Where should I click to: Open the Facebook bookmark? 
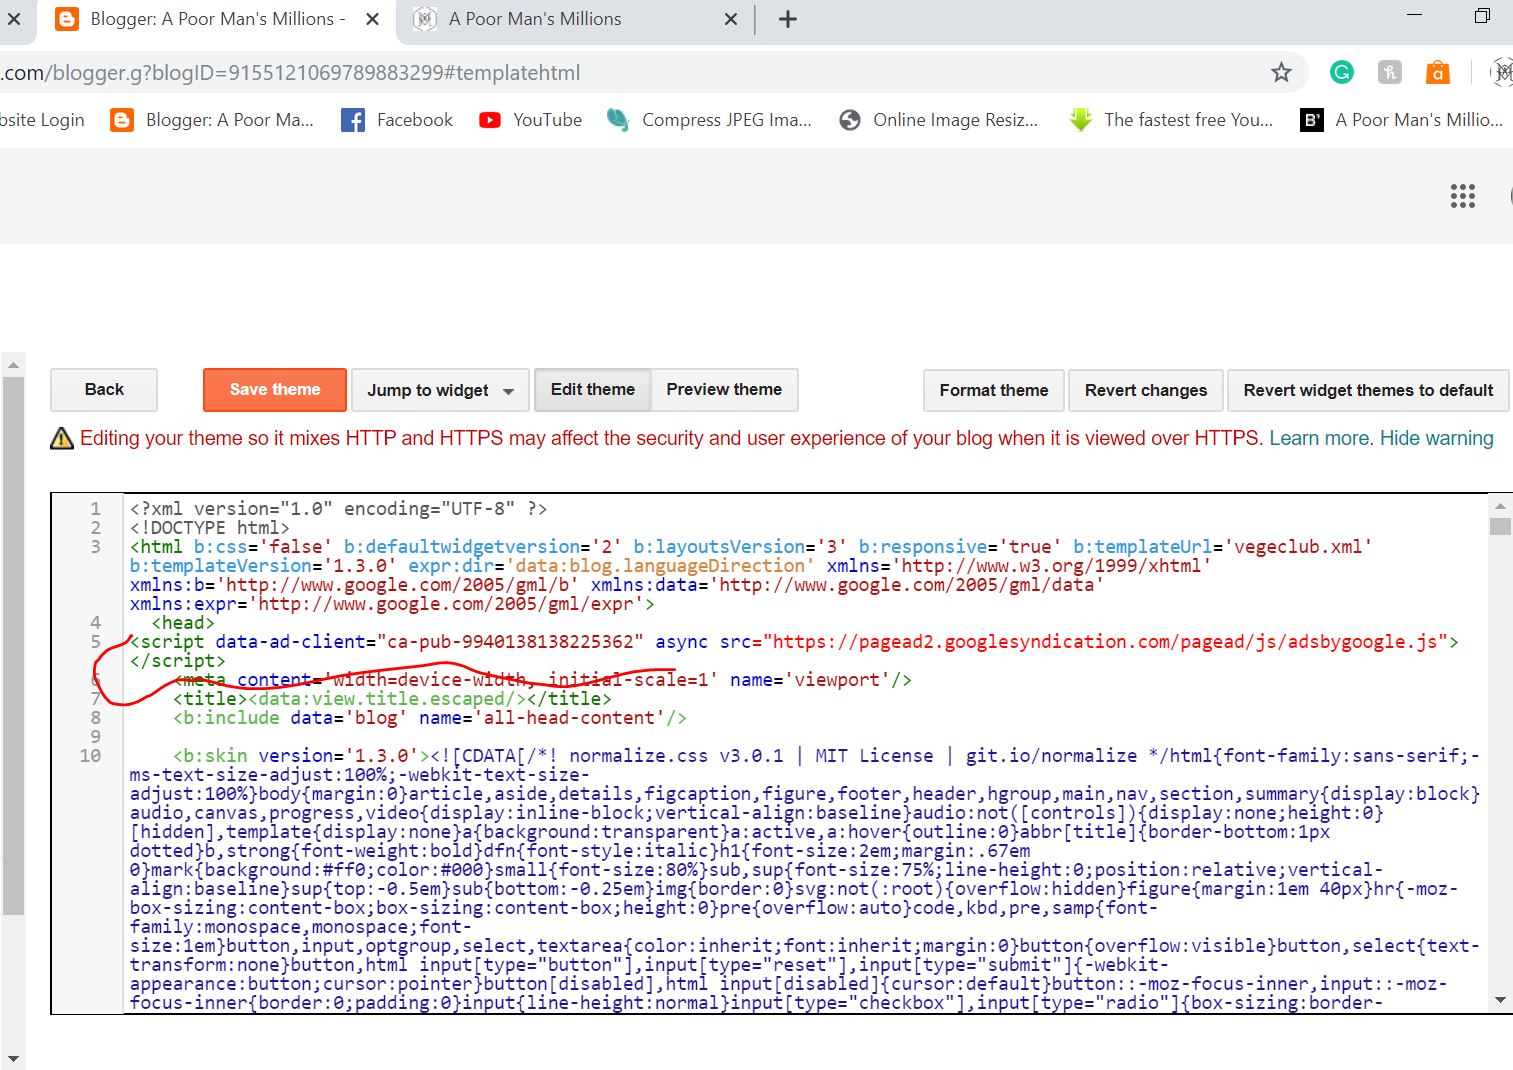point(397,120)
